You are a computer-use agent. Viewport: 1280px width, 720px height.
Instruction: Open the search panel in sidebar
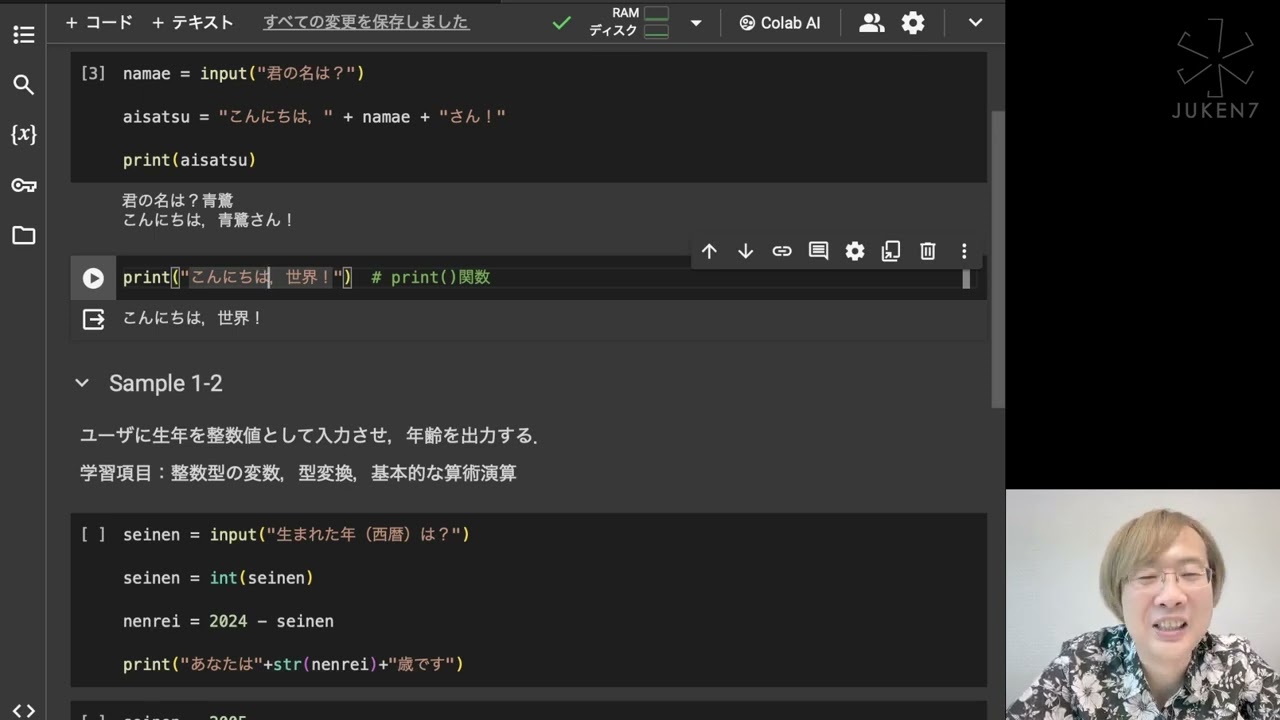point(24,85)
